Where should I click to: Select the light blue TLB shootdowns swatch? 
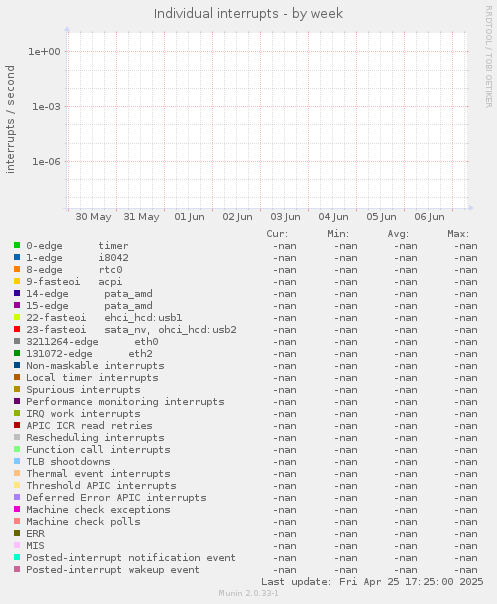[x=17, y=461]
